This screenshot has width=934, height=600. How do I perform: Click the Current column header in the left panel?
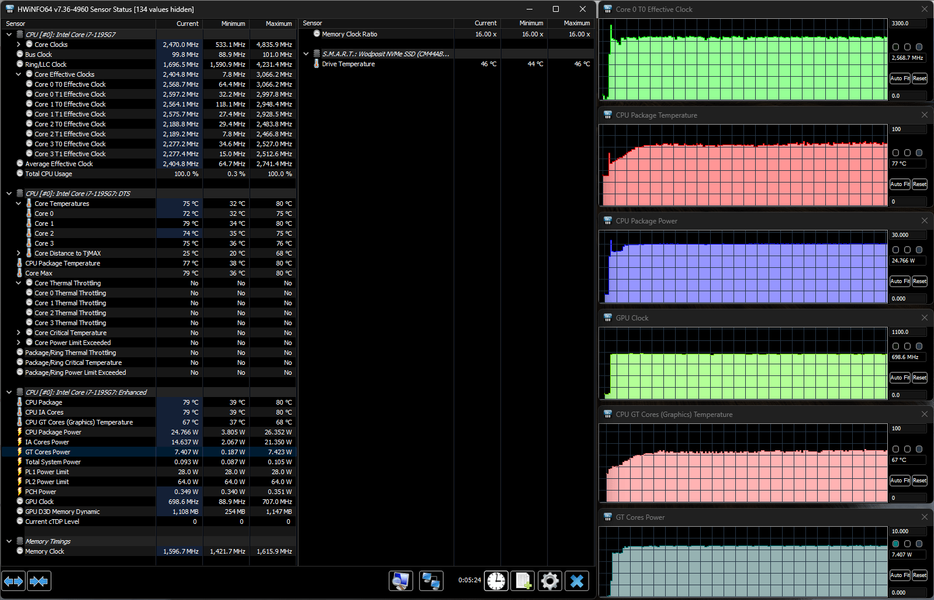(x=186, y=22)
